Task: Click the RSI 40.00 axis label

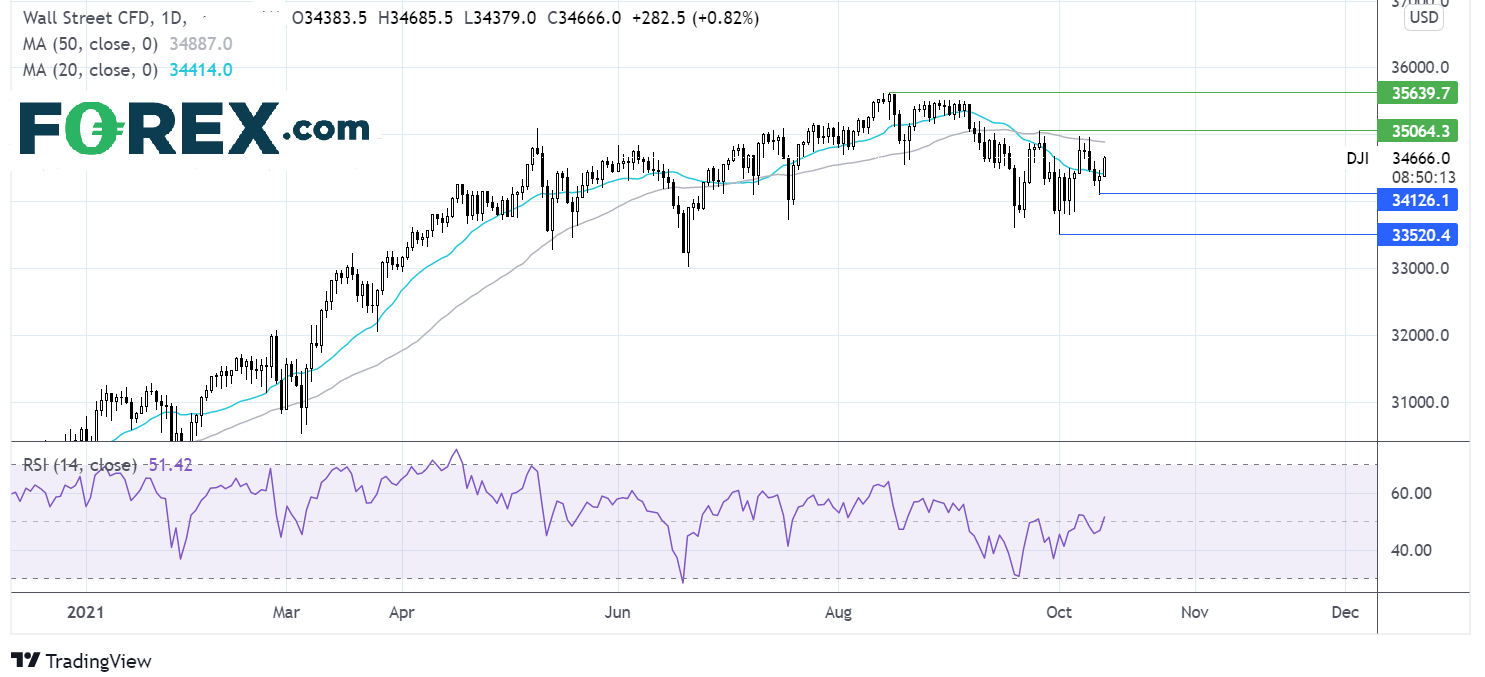Action: pyautogui.click(x=1411, y=550)
